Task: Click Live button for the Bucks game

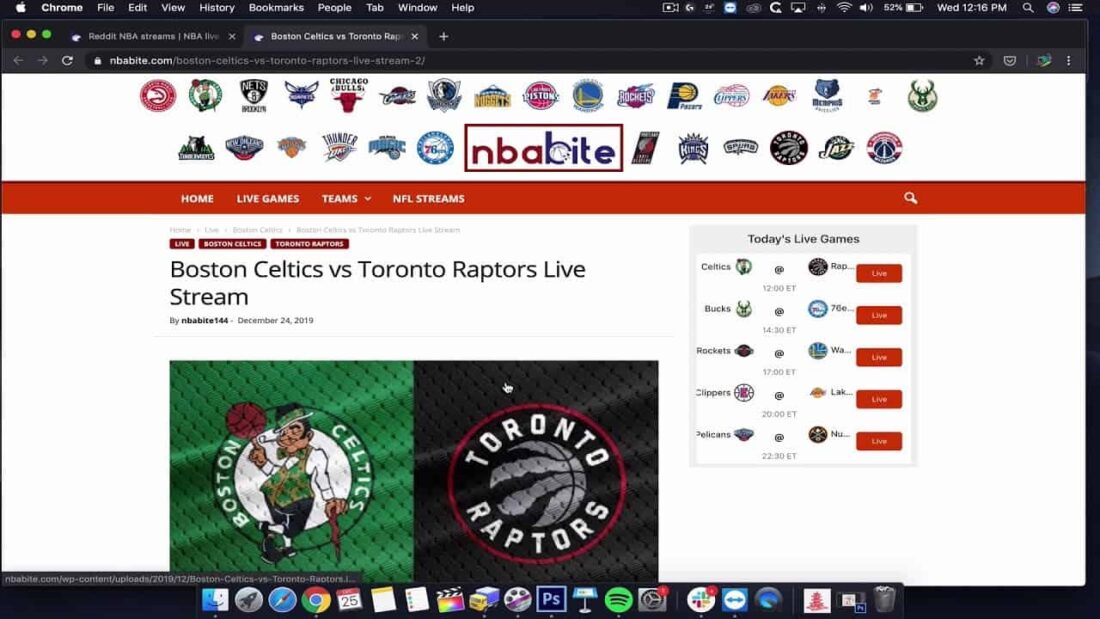Action: [x=879, y=315]
